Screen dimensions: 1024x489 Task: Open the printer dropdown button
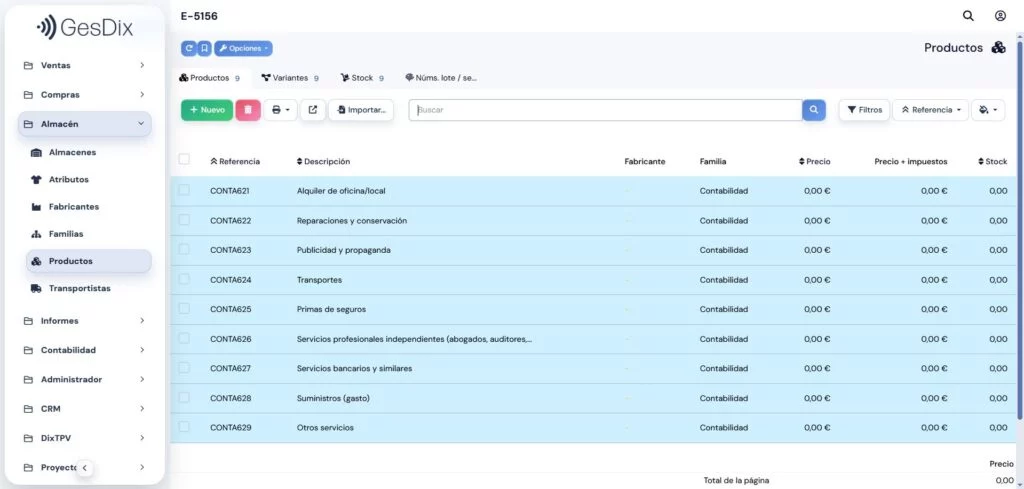tap(280, 110)
